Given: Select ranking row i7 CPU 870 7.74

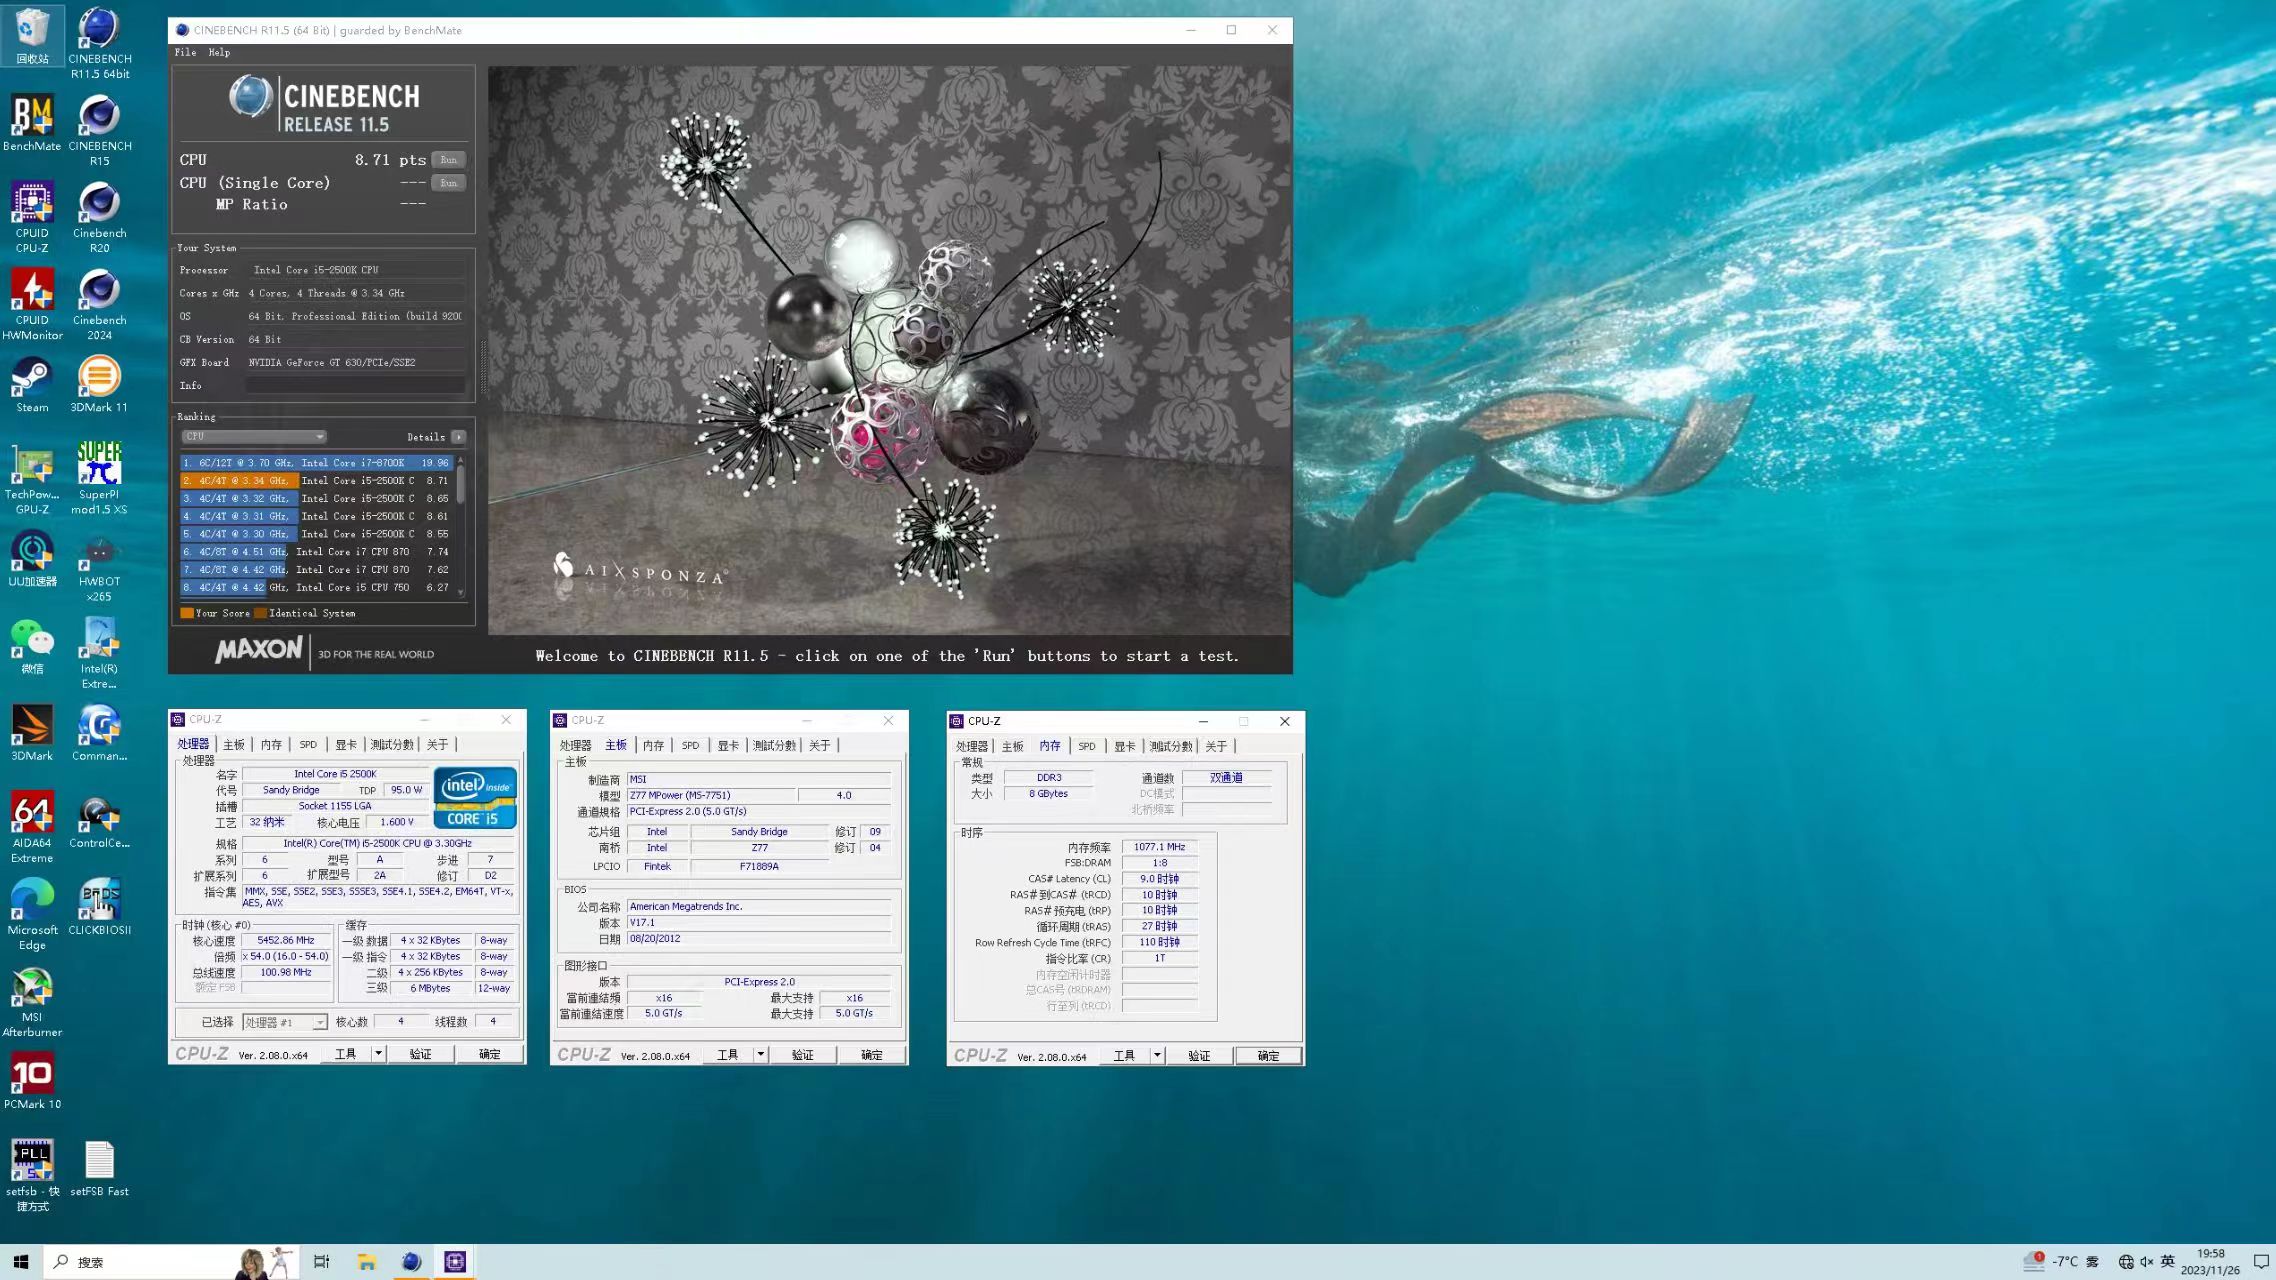Looking at the screenshot, I should click(x=317, y=552).
